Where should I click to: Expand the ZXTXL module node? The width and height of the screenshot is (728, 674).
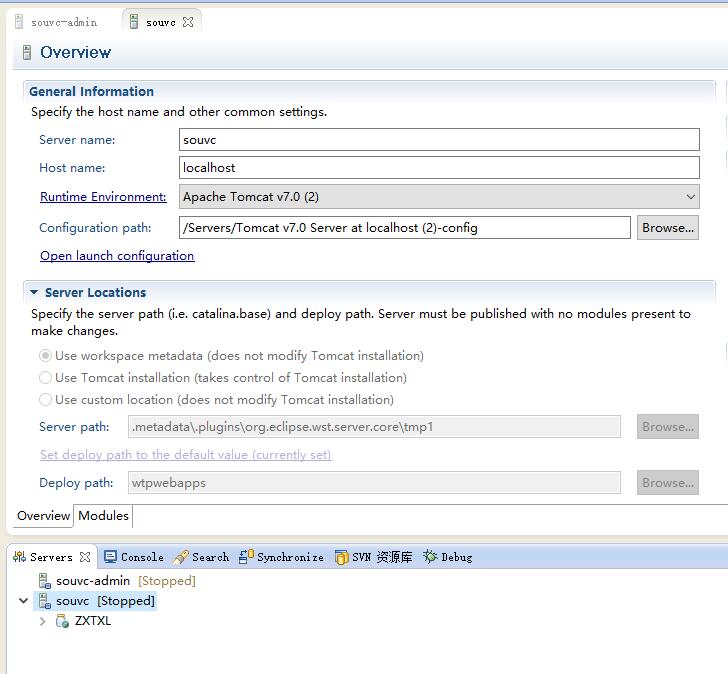(x=43, y=621)
